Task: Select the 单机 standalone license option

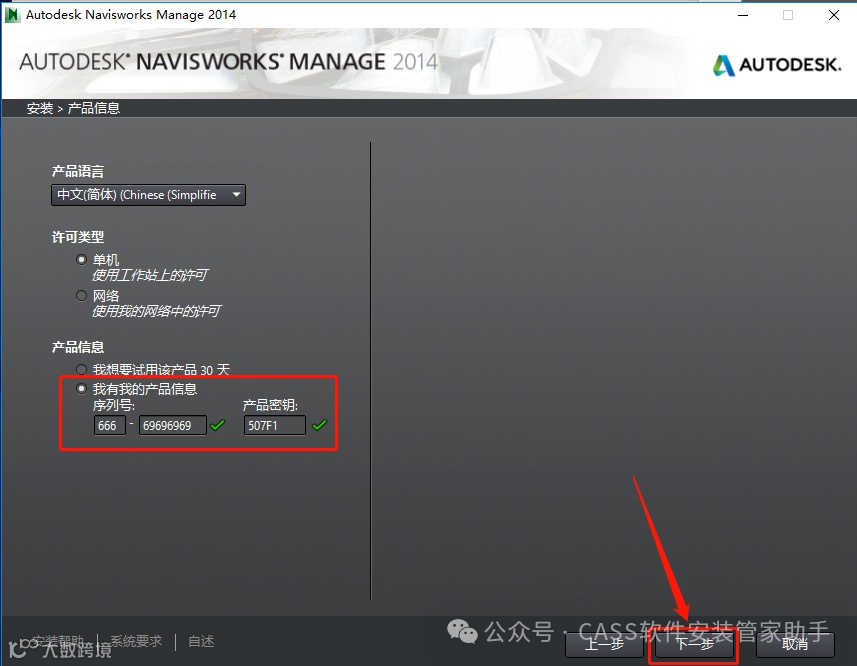Action: pos(81,260)
